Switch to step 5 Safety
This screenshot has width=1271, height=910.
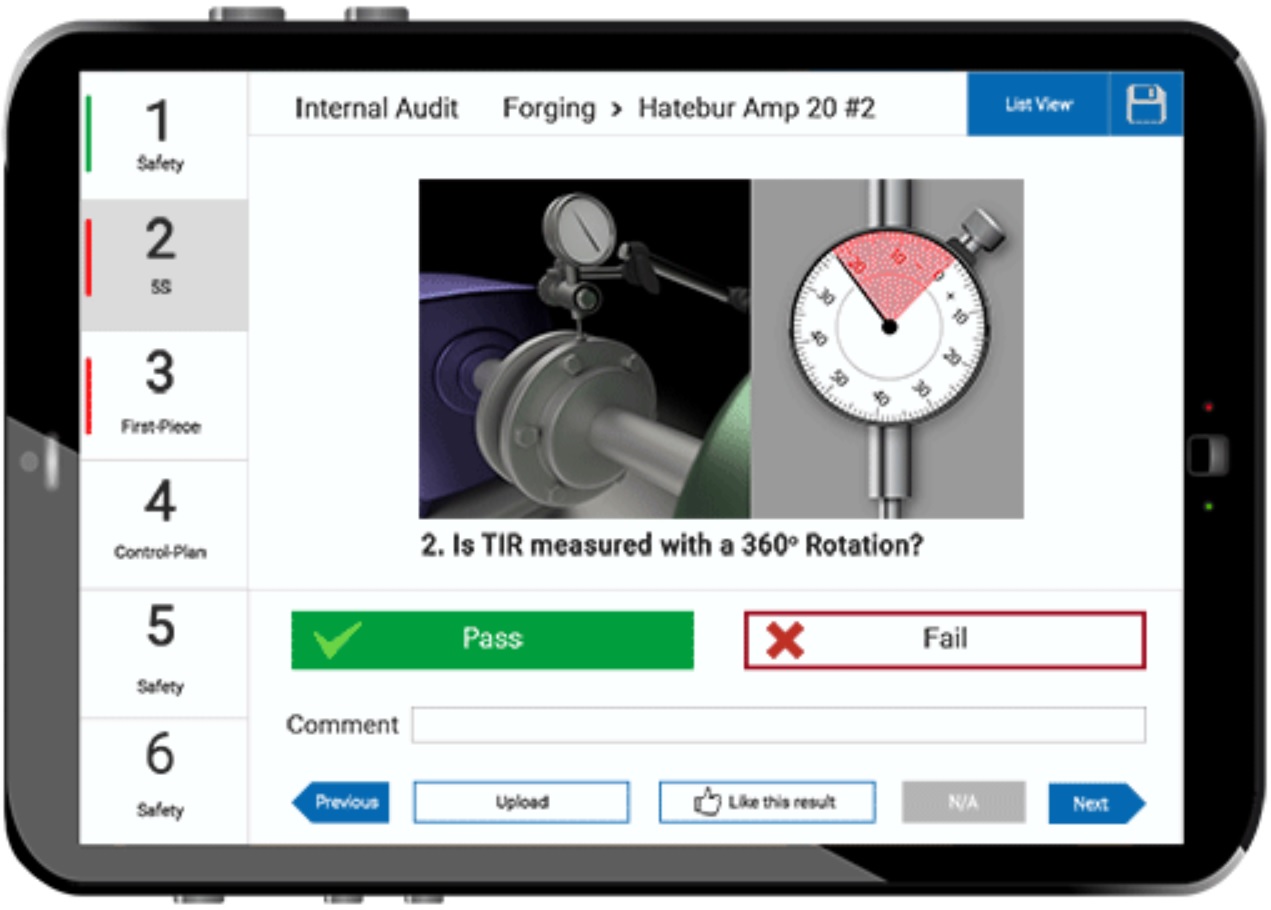pyautogui.click(x=163, y=653)
